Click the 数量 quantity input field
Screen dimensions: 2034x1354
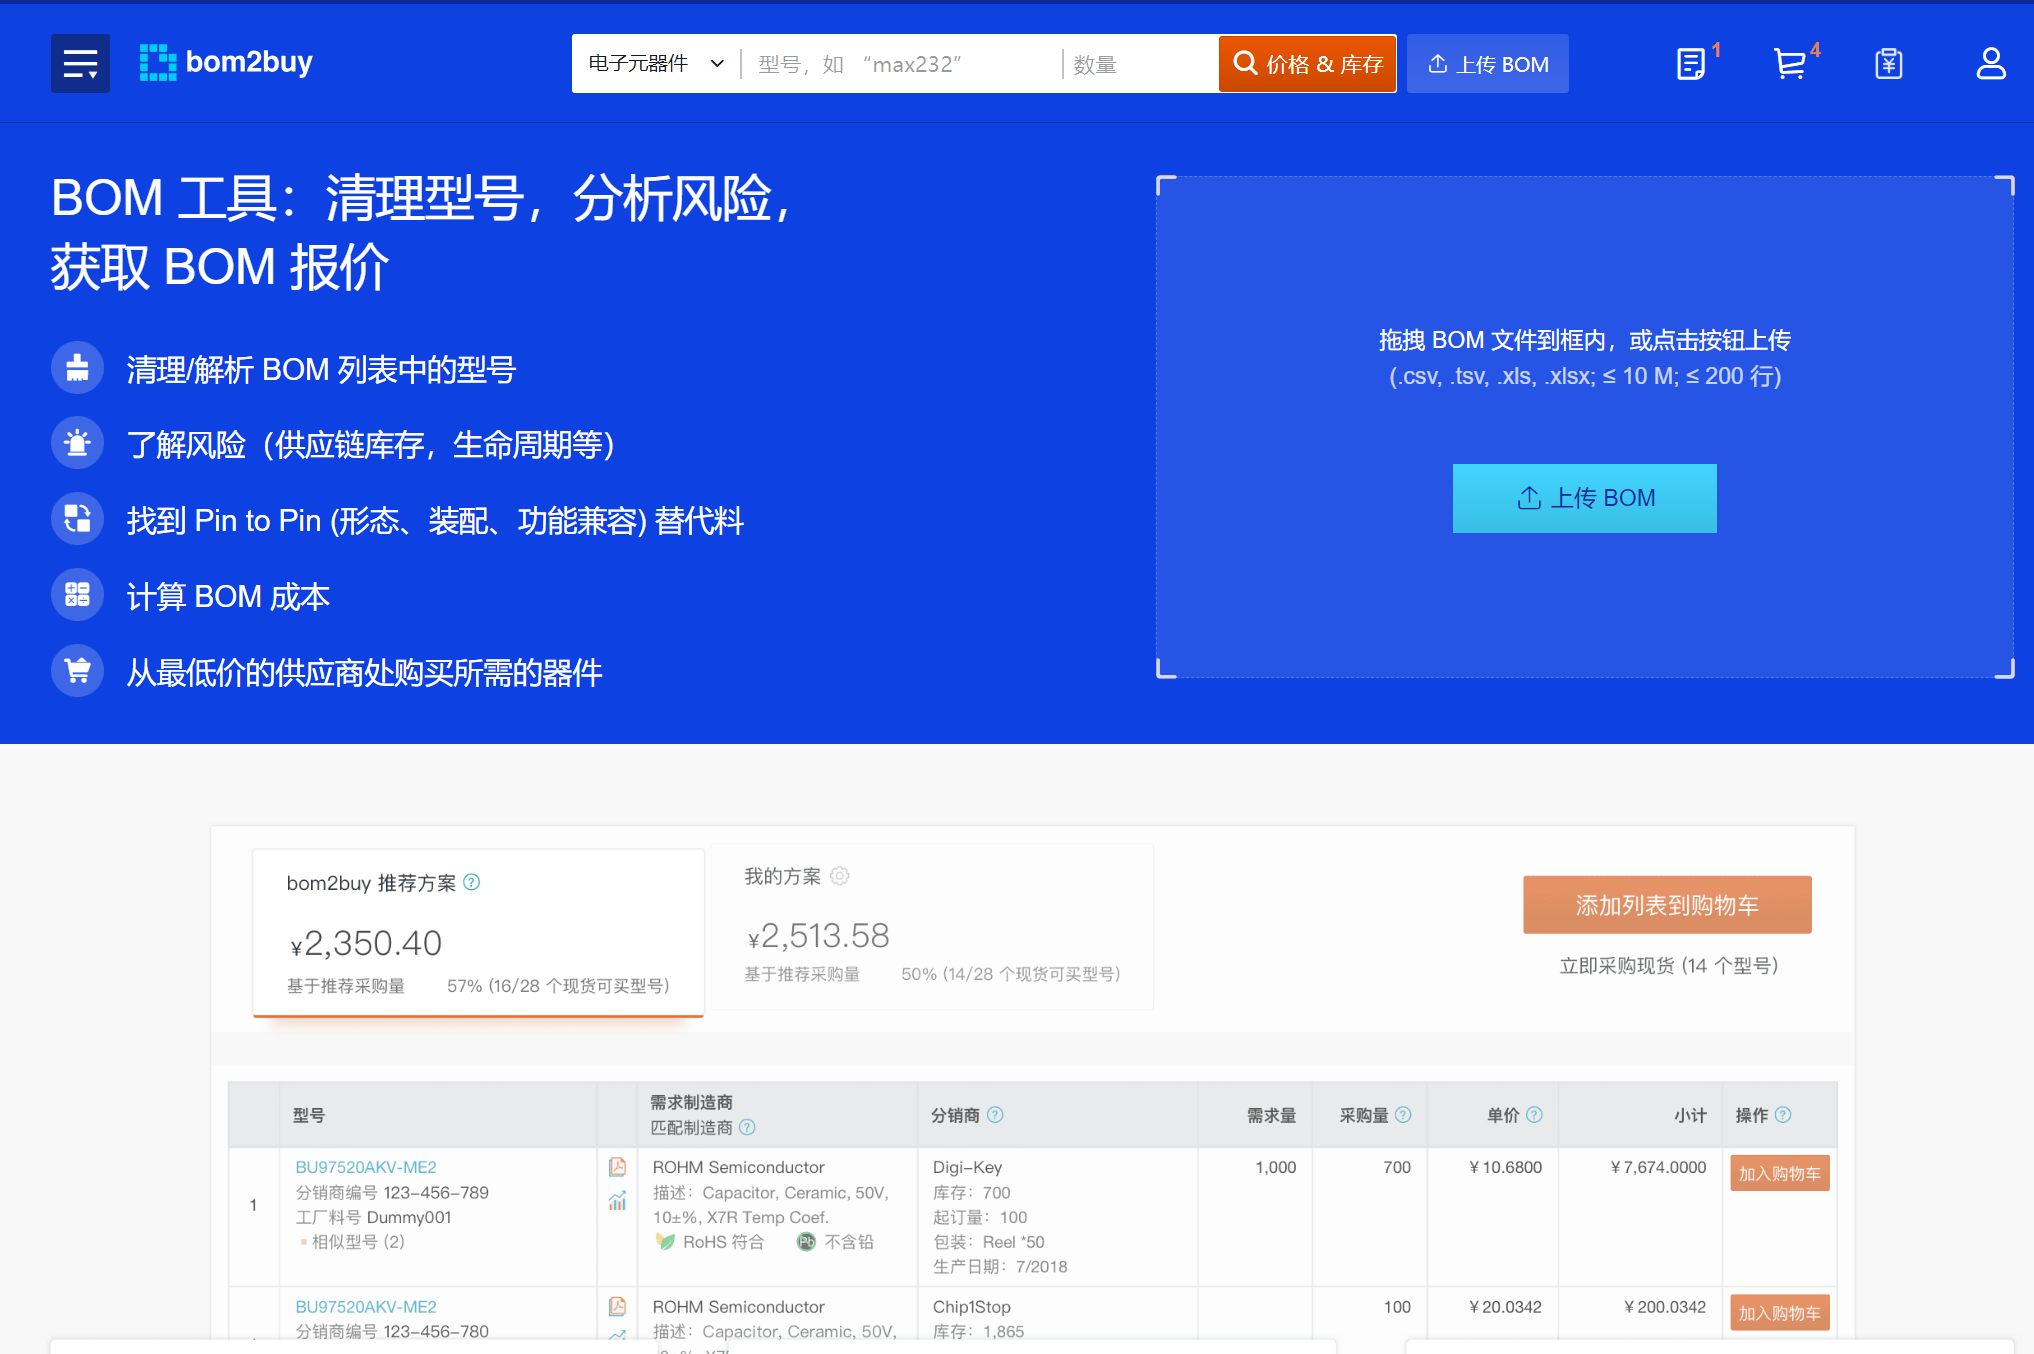coord(1138,64)
